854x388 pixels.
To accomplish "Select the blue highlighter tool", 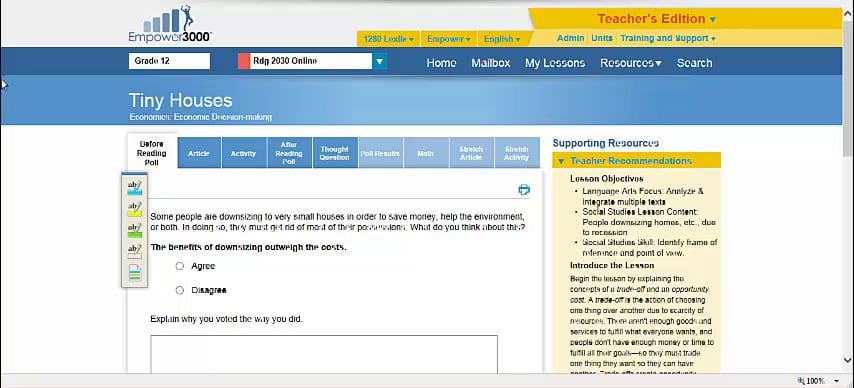I will coord(134,188).
